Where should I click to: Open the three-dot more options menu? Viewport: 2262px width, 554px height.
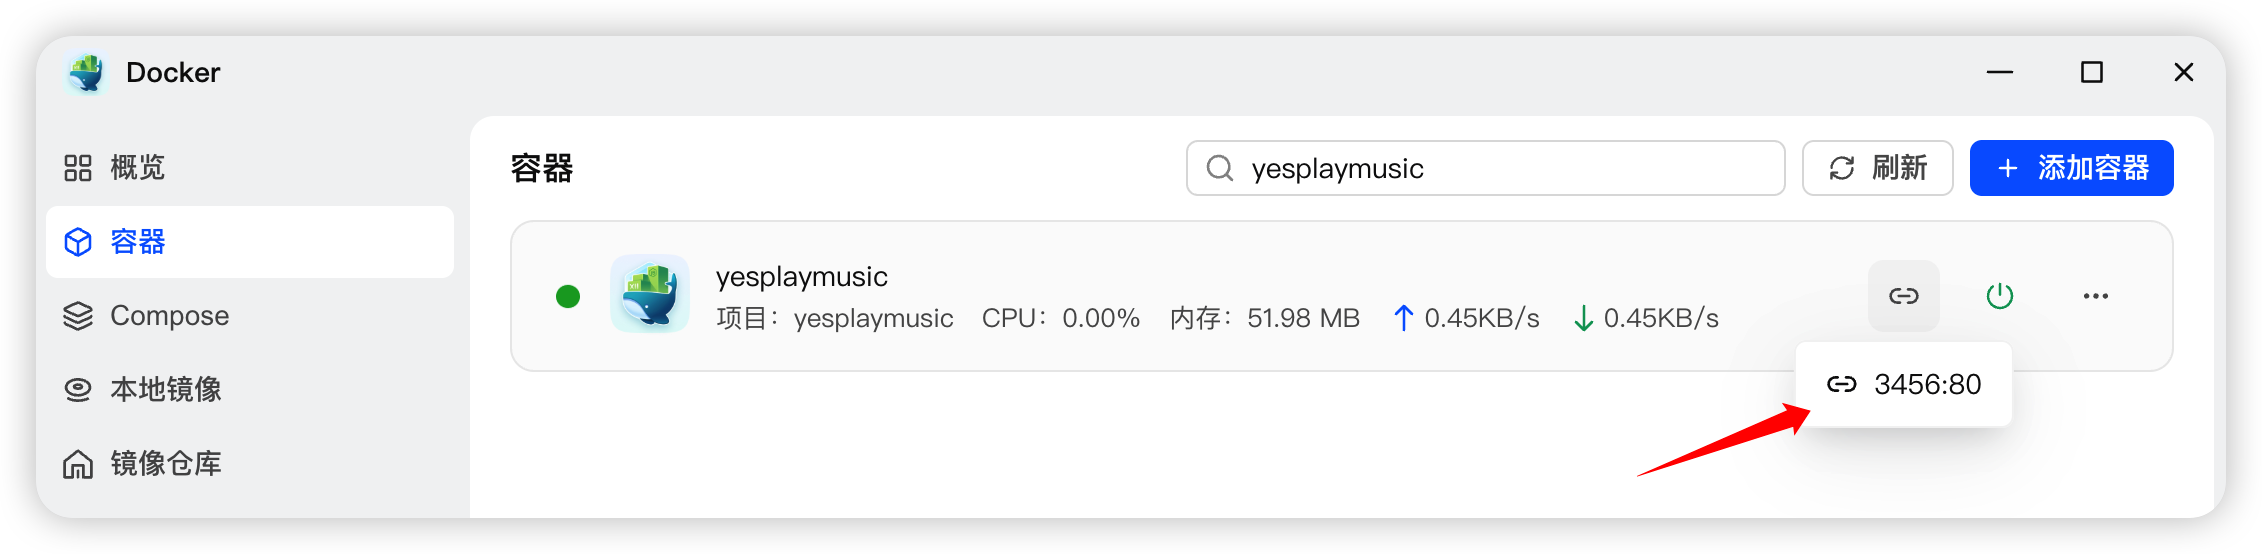2095,296
